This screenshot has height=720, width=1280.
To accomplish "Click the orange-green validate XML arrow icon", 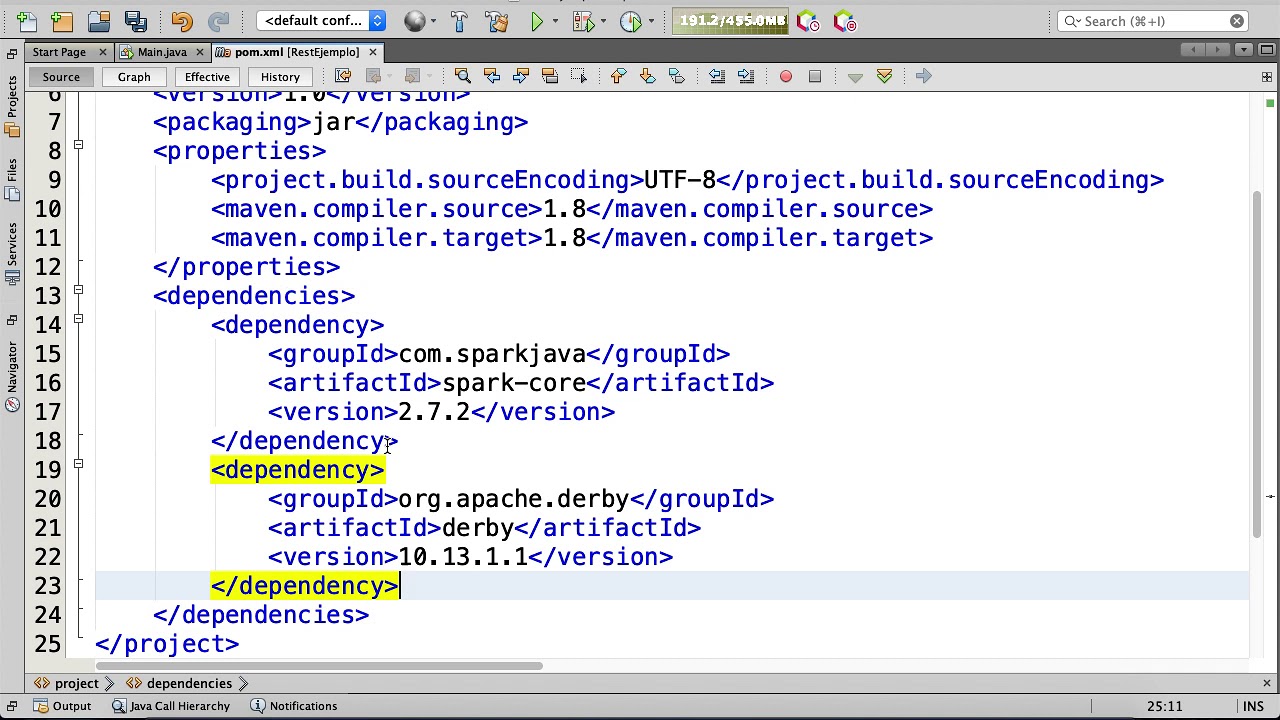I will click(x=884, y=76).
